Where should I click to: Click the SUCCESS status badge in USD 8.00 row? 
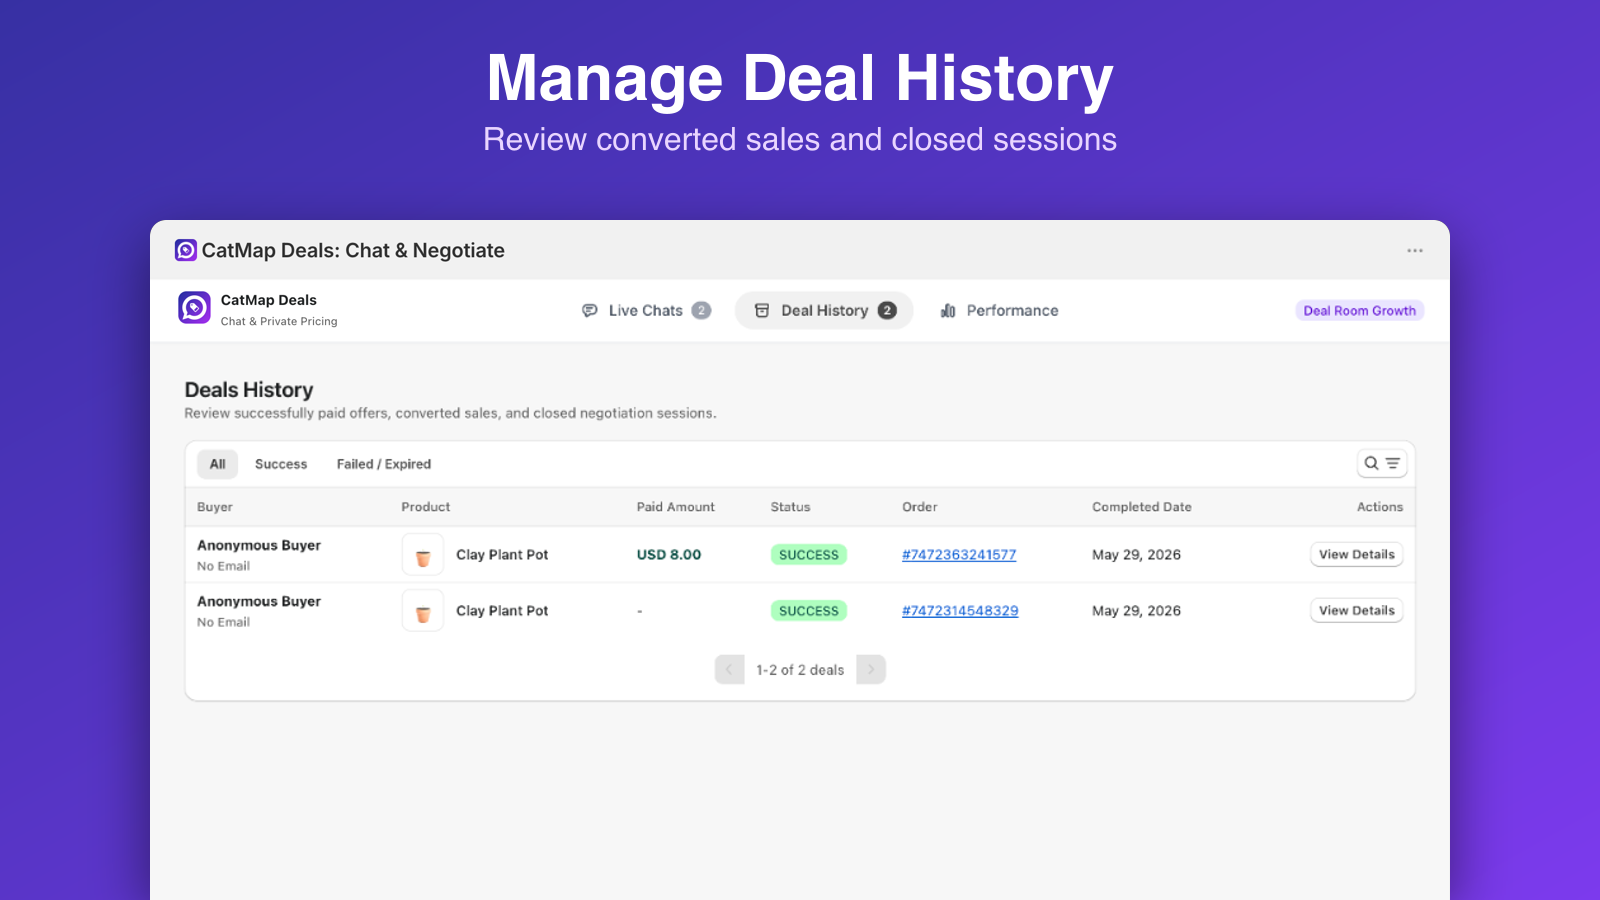pos(809,555)
